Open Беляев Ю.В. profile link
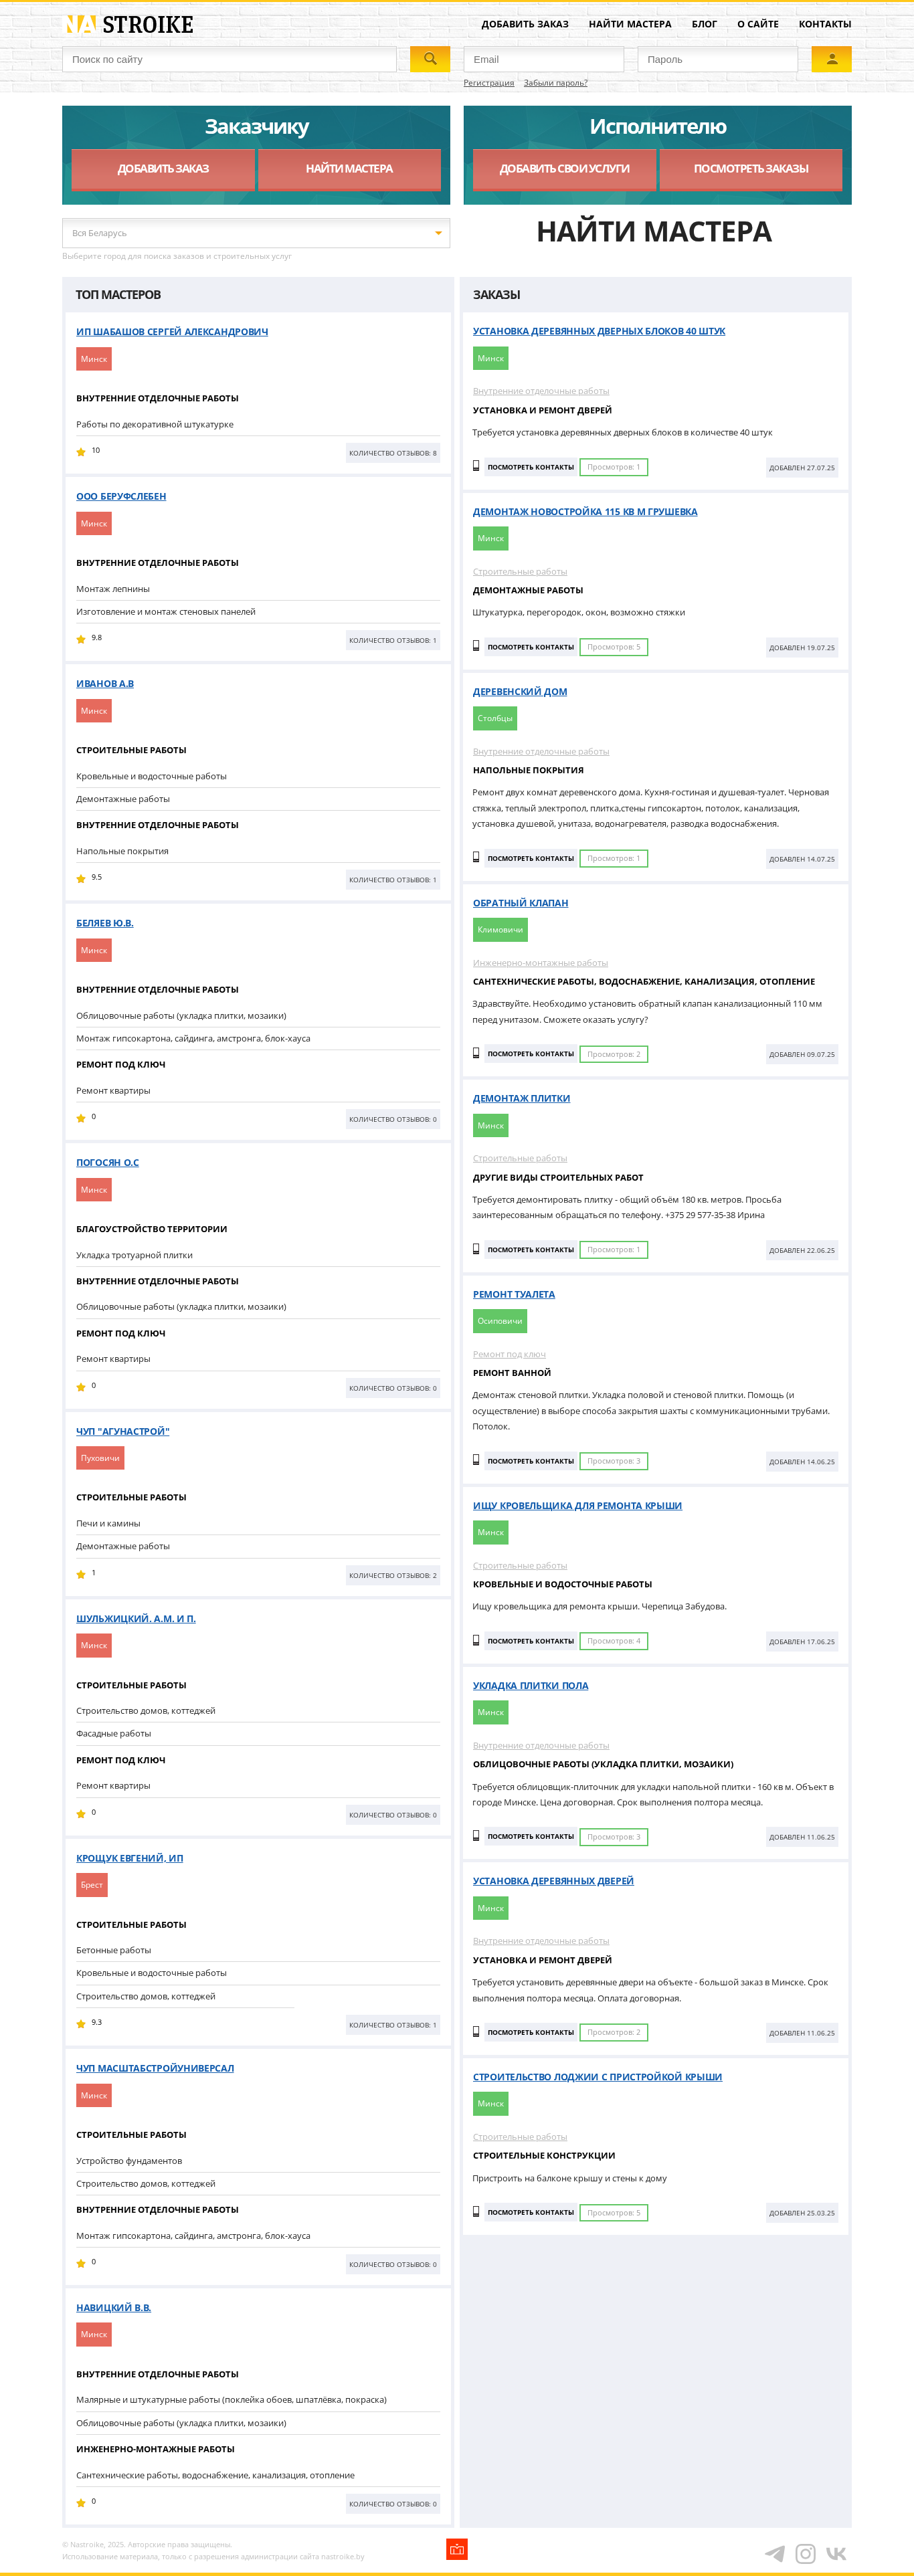914x2576 pixels. coord(105,923)
